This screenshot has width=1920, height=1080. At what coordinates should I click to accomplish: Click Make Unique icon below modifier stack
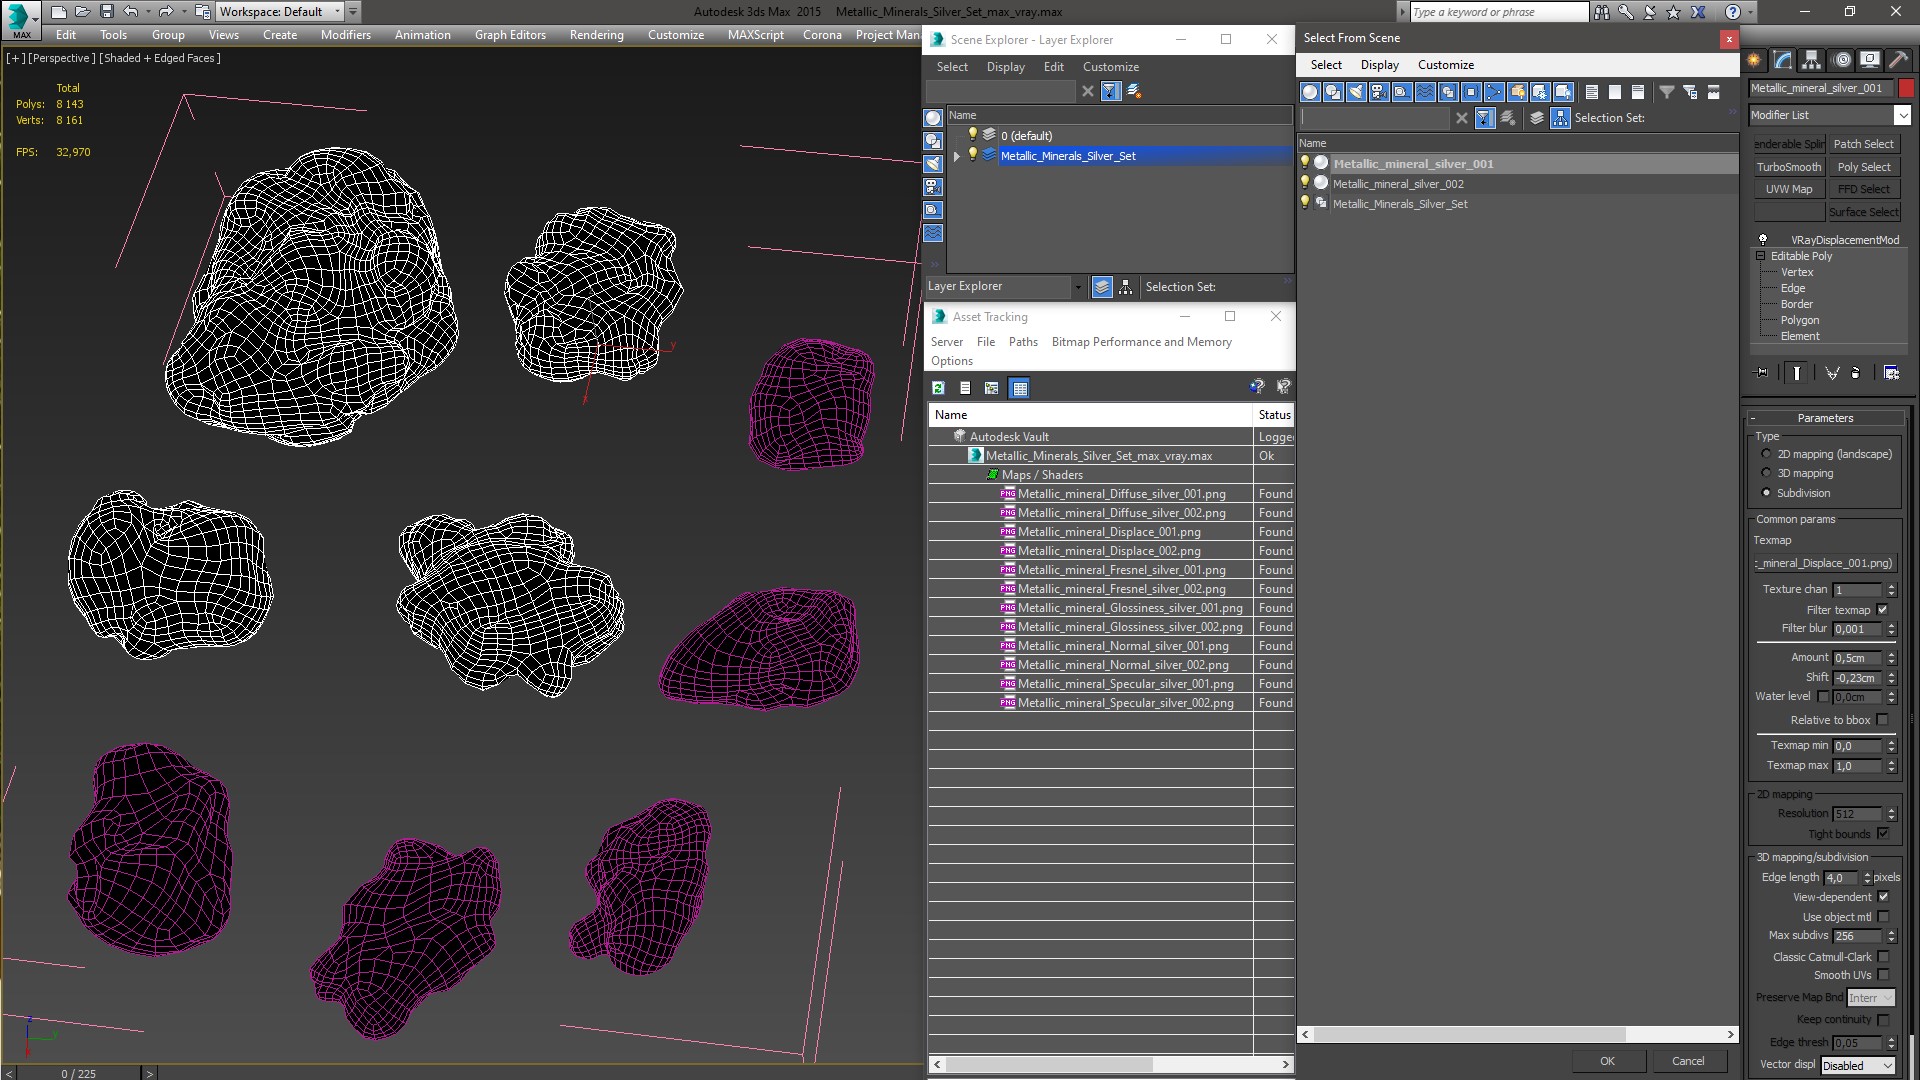[1832, 373]
